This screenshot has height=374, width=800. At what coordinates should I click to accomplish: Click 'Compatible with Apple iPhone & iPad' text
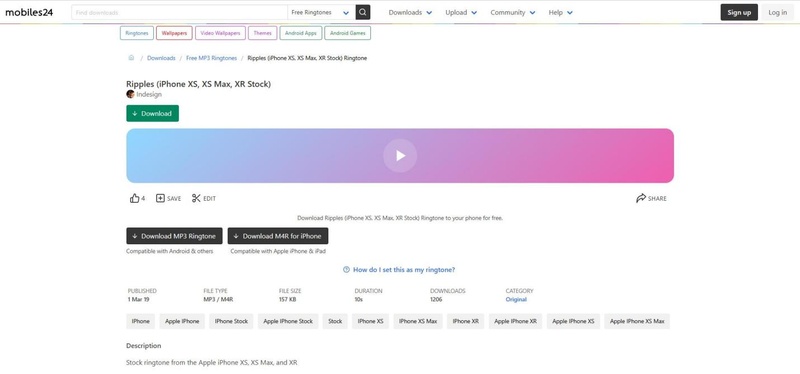(278, 251)
